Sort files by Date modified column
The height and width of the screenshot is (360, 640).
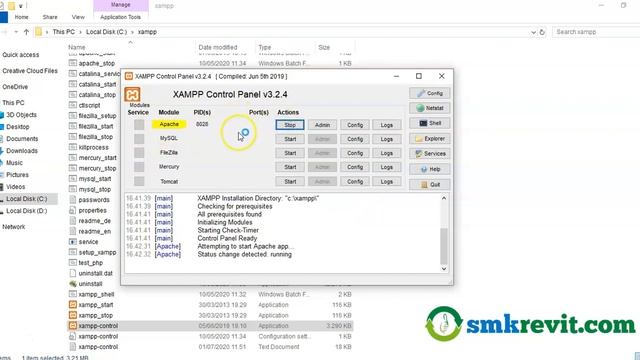(218, 47)
